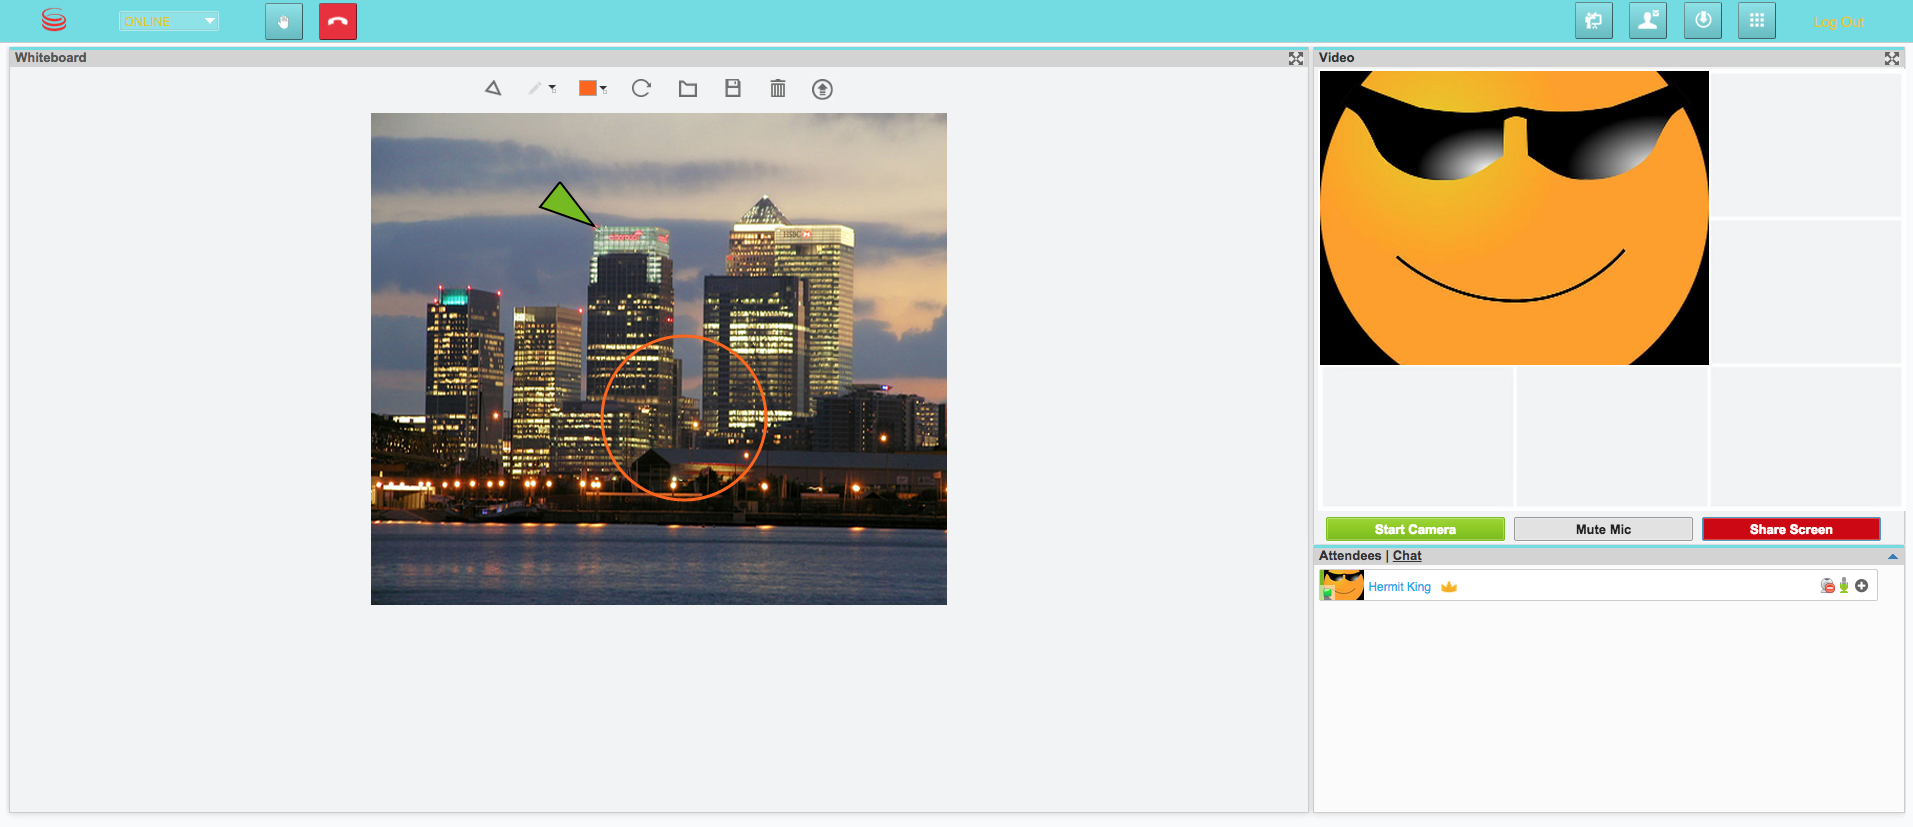Click the raise hand button

click(284, 21)
